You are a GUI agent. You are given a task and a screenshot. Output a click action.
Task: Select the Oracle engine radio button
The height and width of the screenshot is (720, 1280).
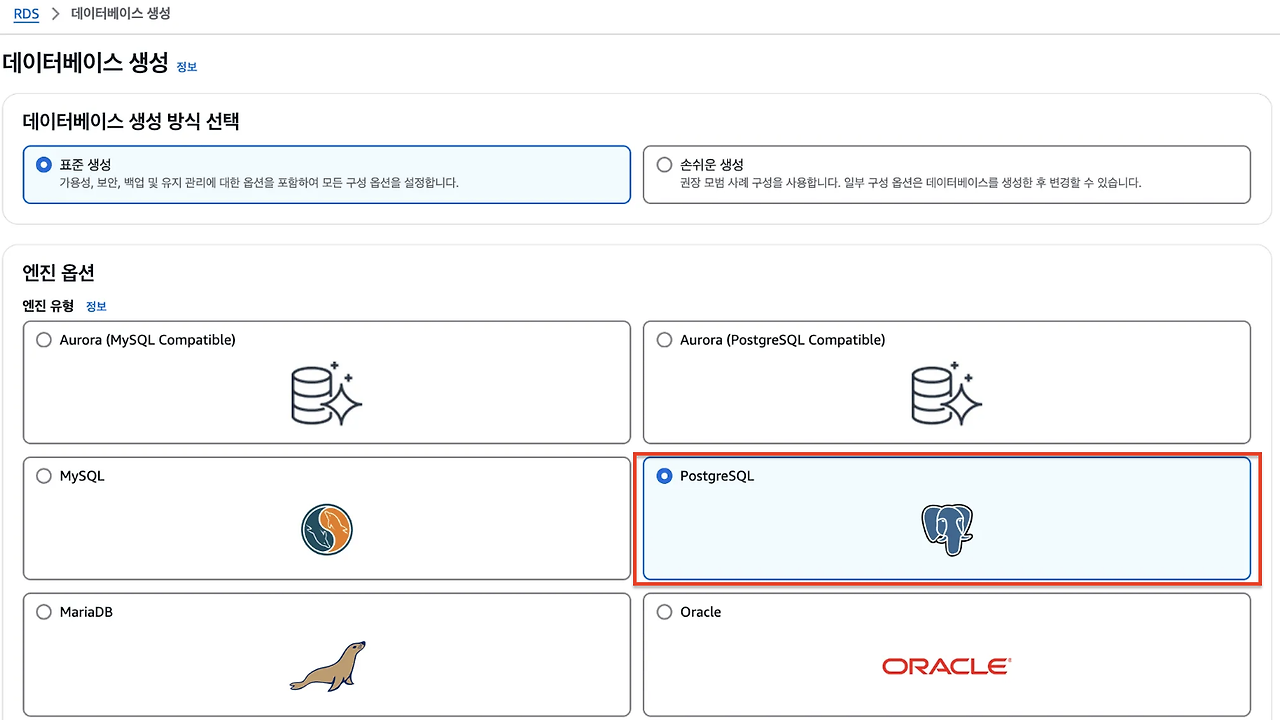[x=664, y=612]
